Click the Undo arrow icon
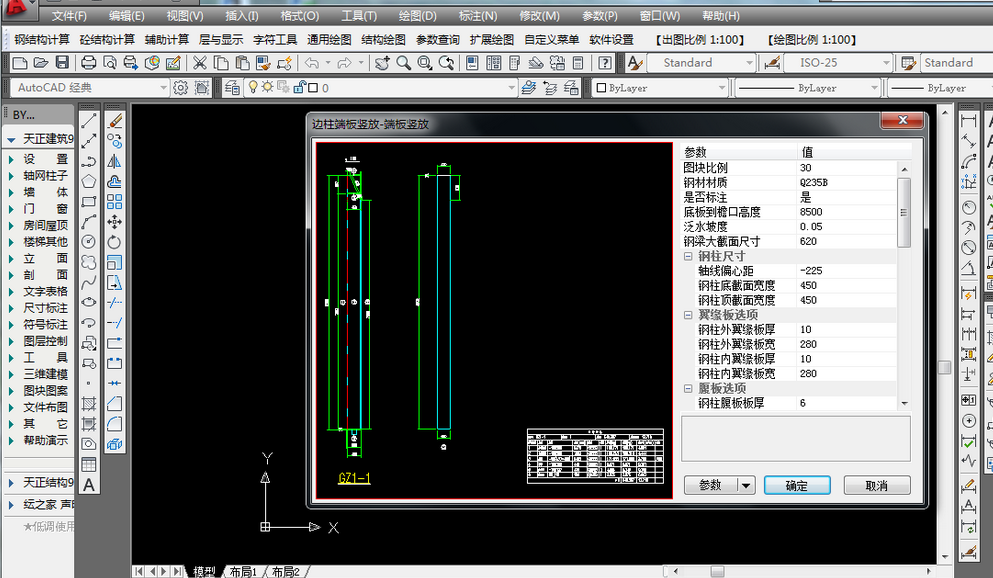Image resolution: width=993 pixels, height=578 pixels. tap(312, 63)
